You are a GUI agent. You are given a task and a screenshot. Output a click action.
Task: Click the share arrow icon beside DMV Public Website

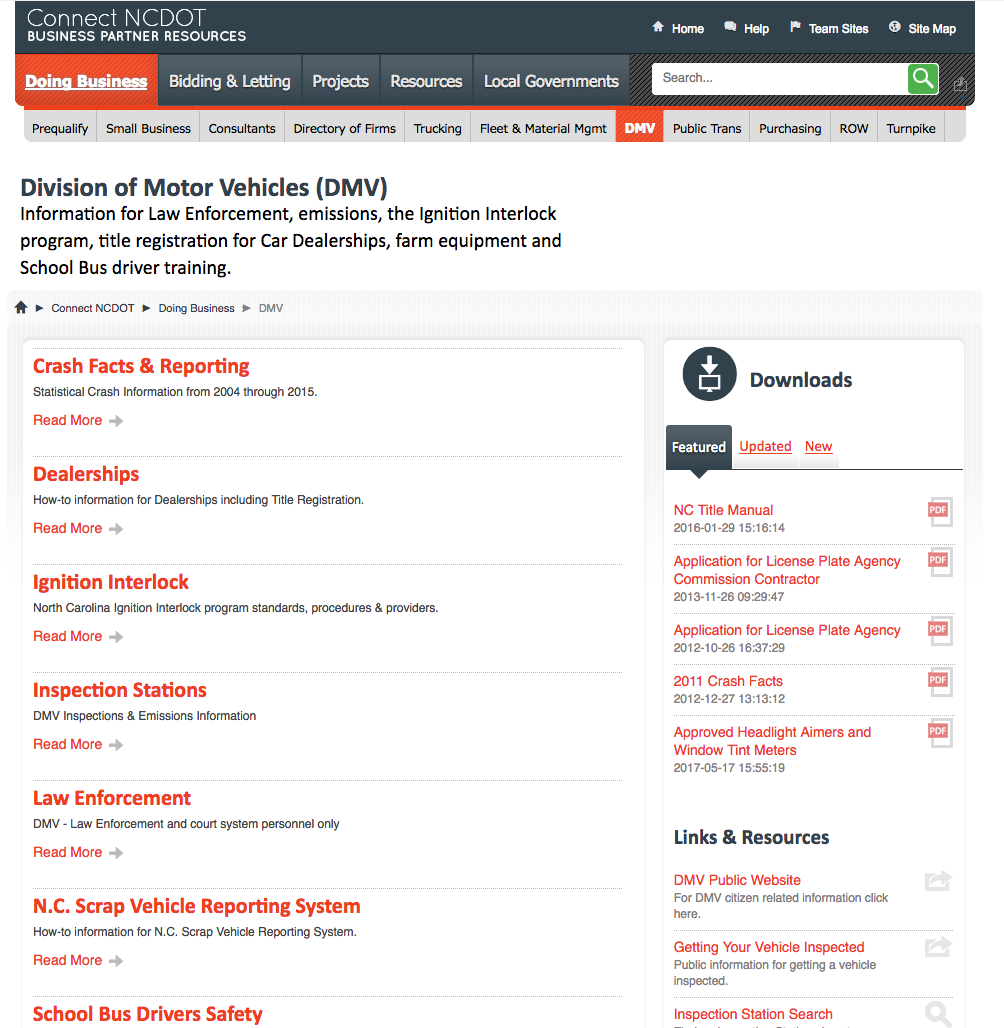tap(938, 881)
